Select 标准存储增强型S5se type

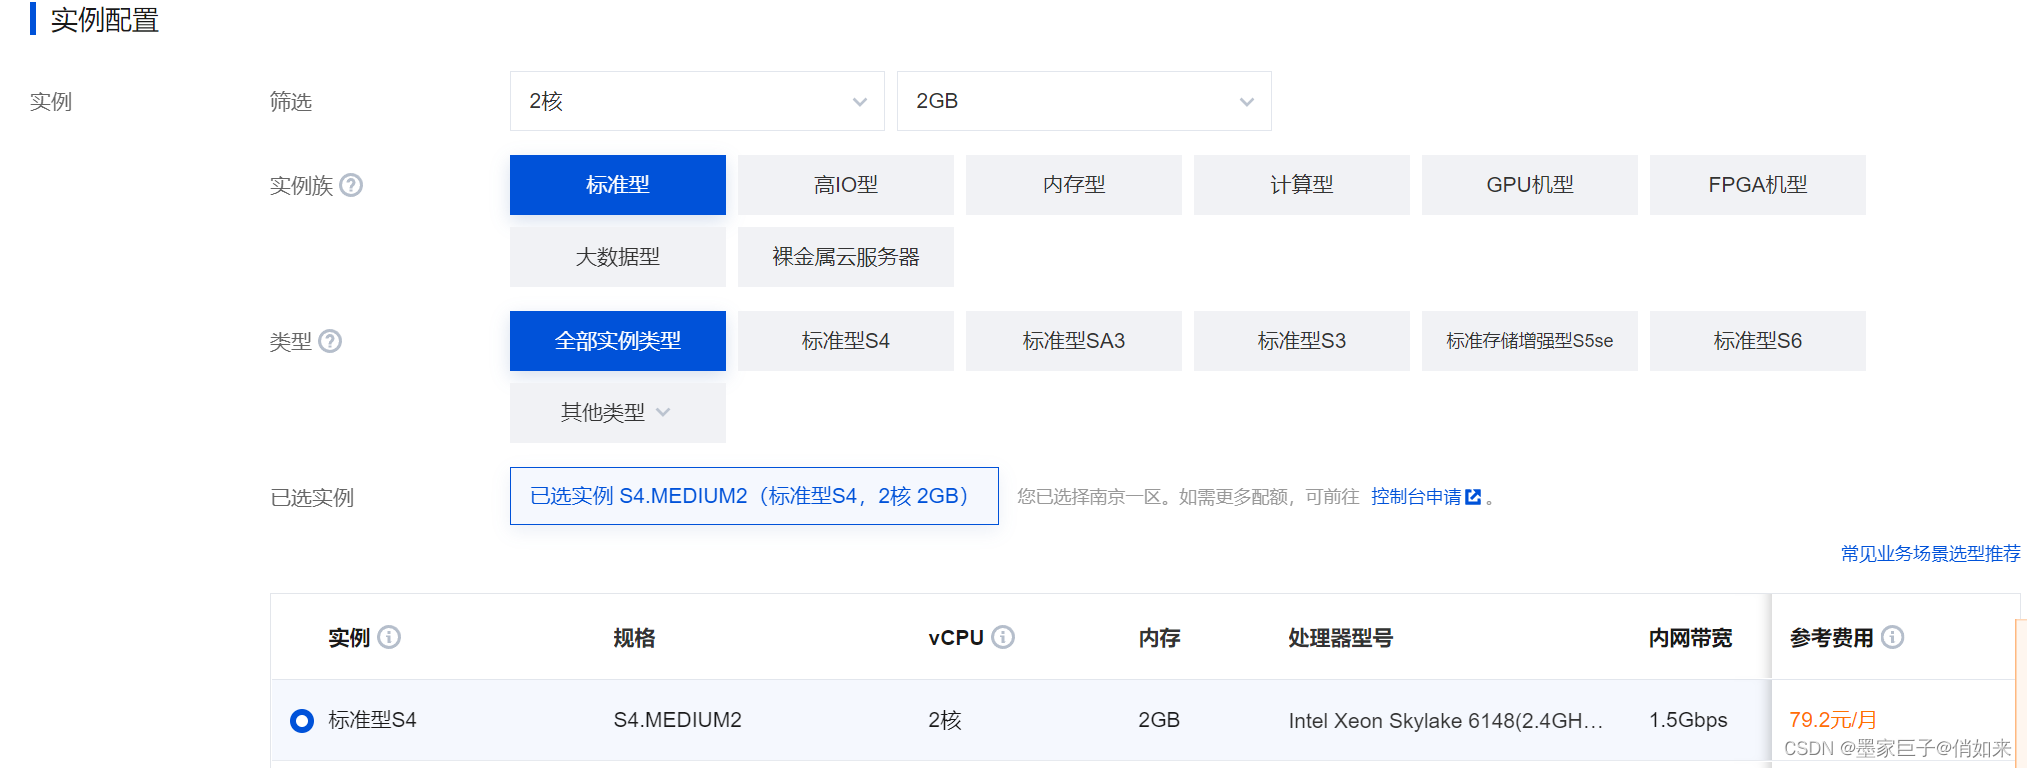click(1529, 341)
